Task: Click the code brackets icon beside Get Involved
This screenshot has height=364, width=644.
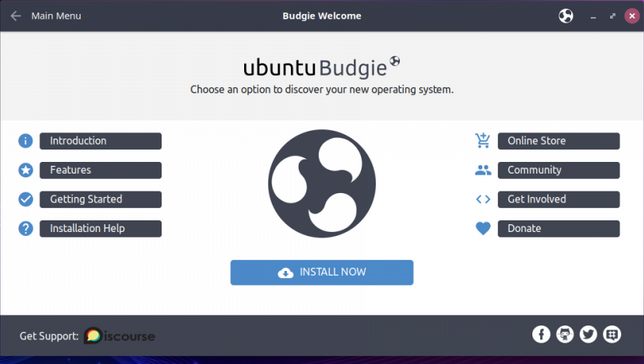Action: click(483, 199)
